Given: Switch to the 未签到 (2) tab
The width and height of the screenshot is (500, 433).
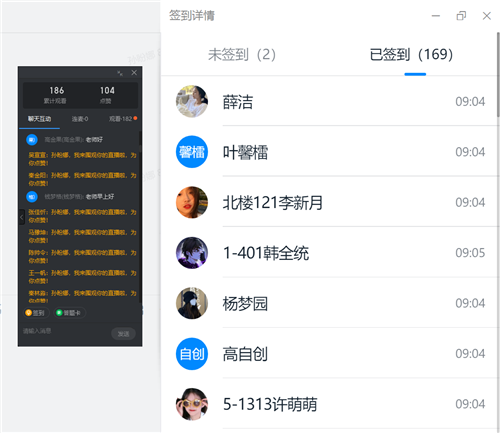Looking at the screenshot, I should pyautogui.click(x=242, y=54).
